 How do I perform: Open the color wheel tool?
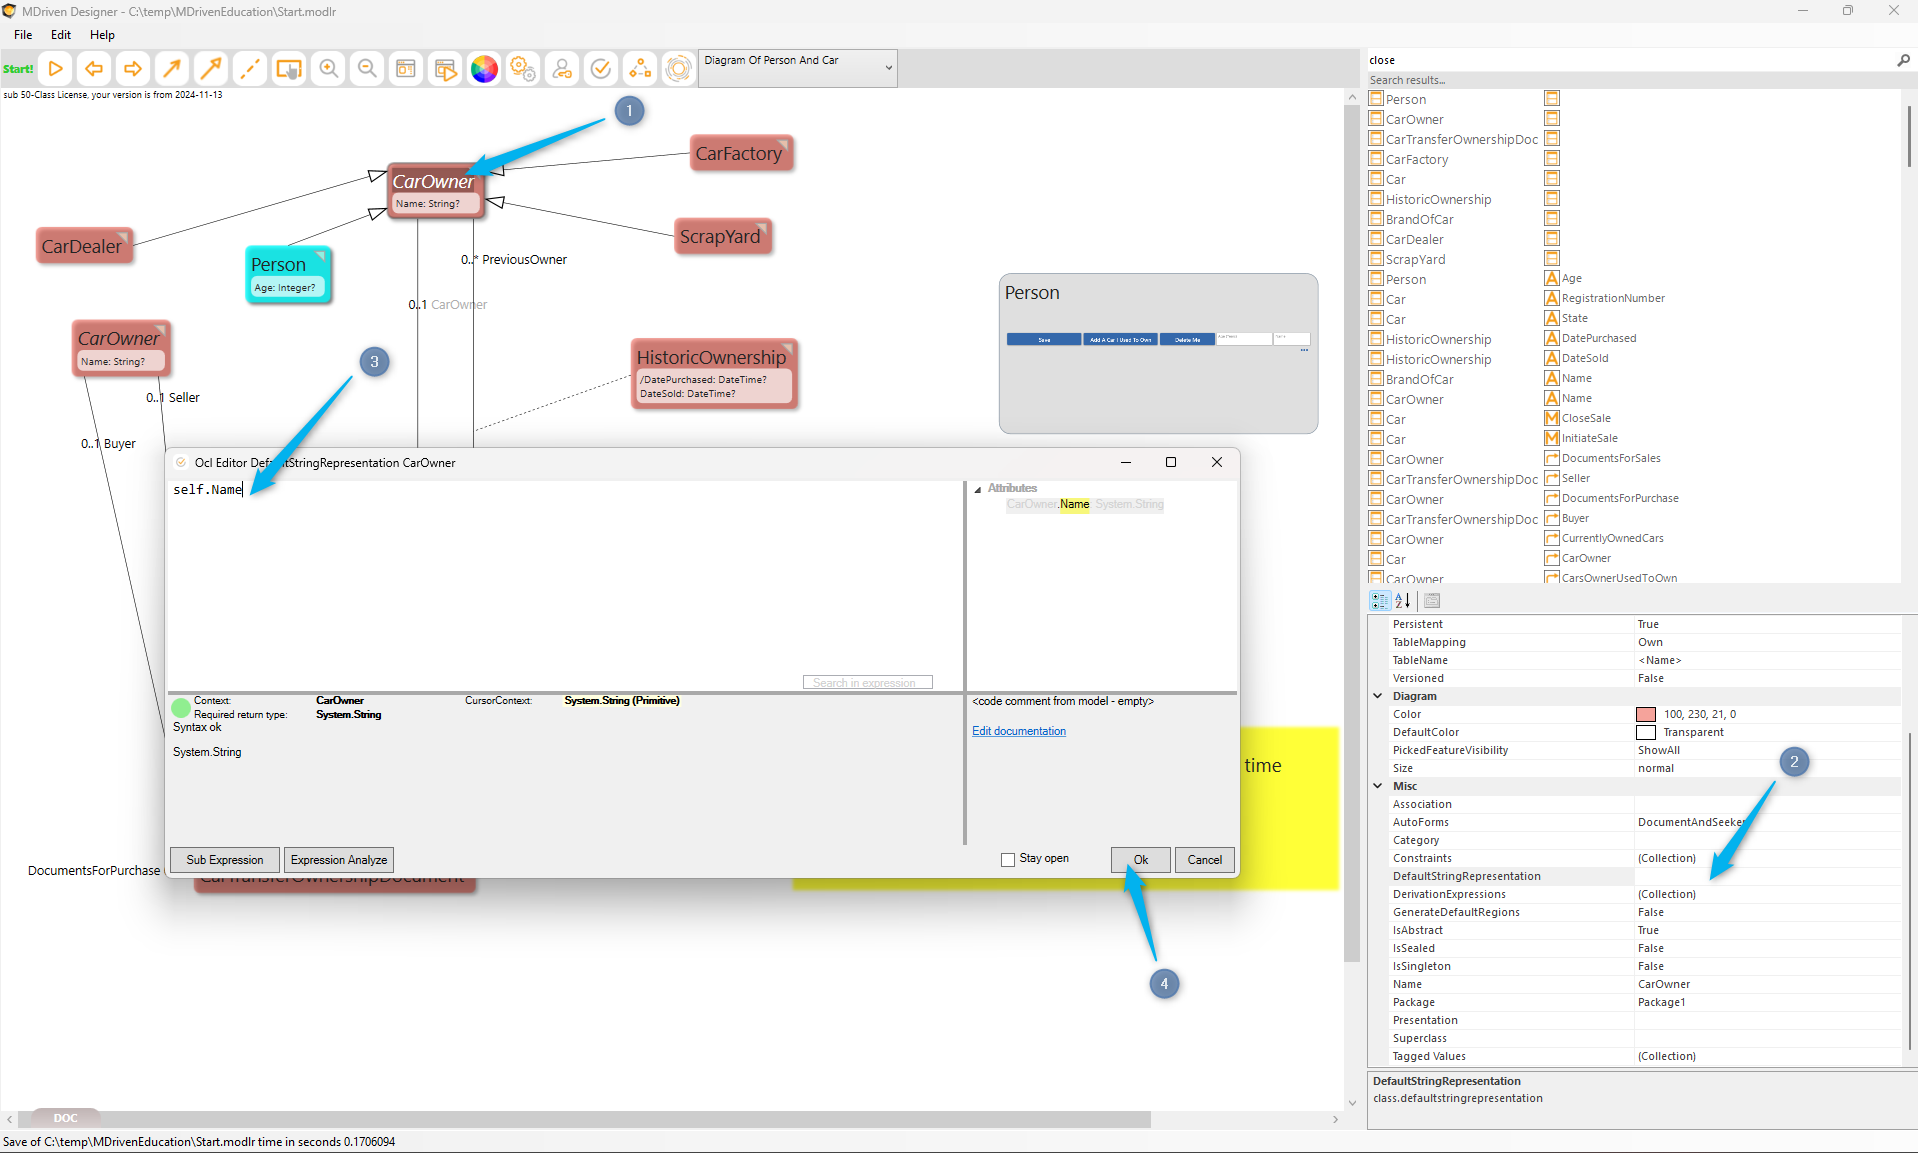pyautogui.click(x=484, y=69)
